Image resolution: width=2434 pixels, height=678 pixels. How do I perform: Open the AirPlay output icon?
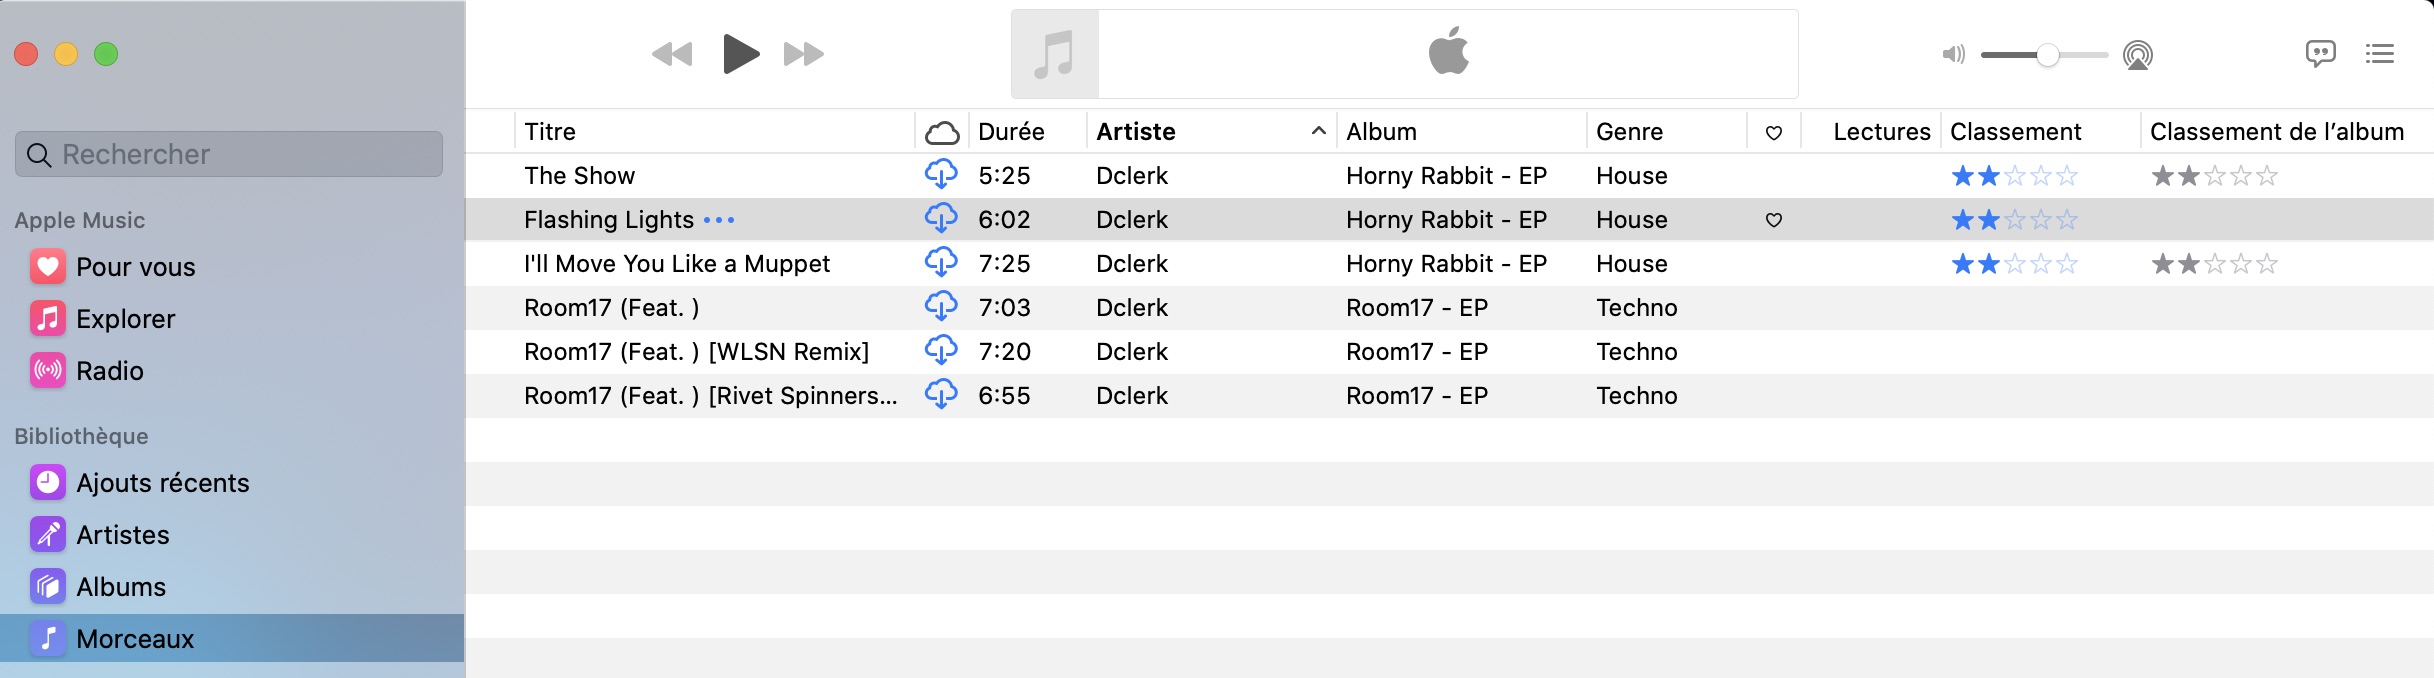click(x=2137, y=55)
